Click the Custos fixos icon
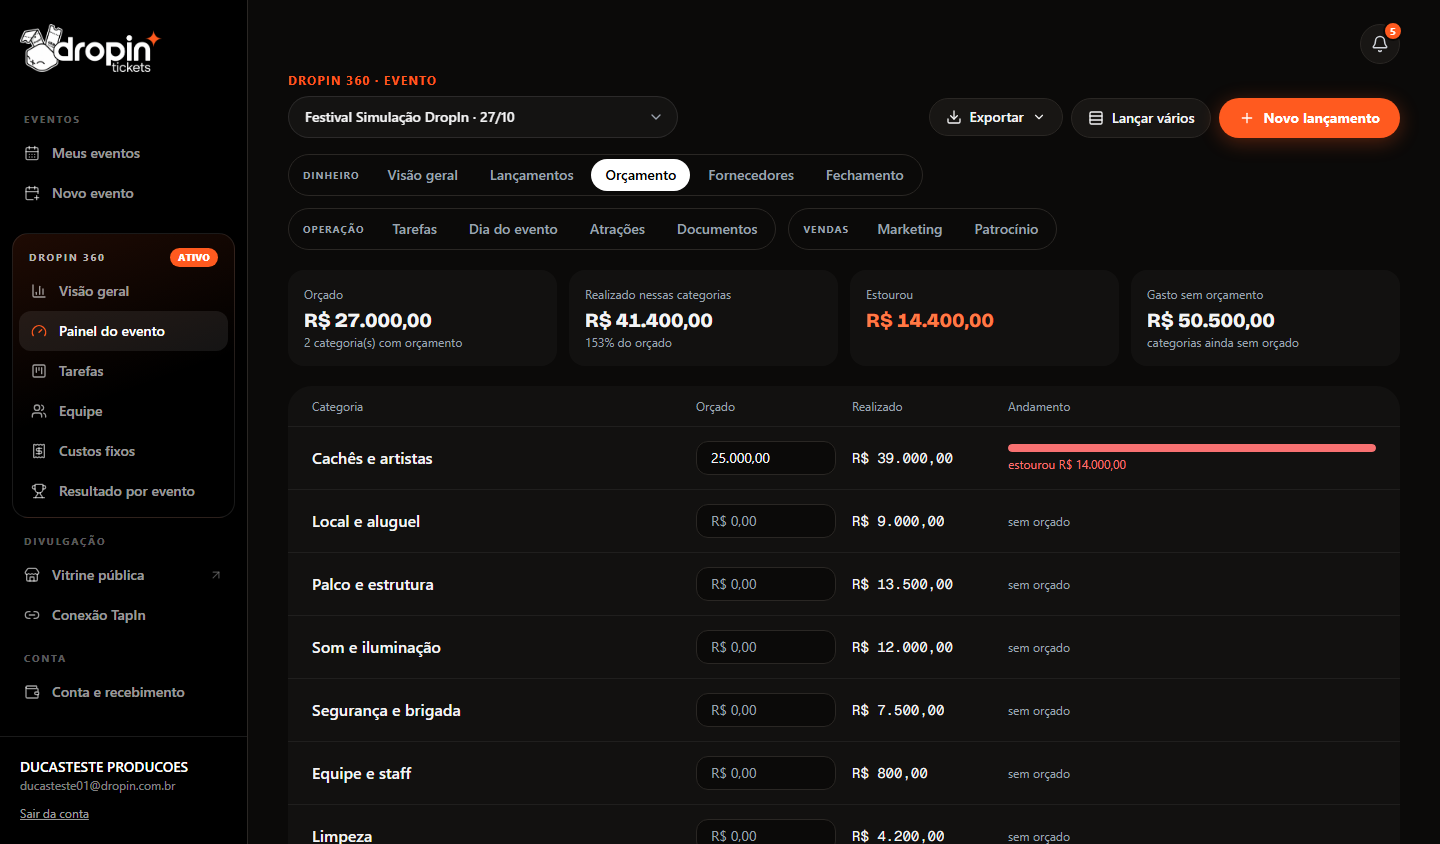Screen dimensions: 1440x844 coord(39,451)
